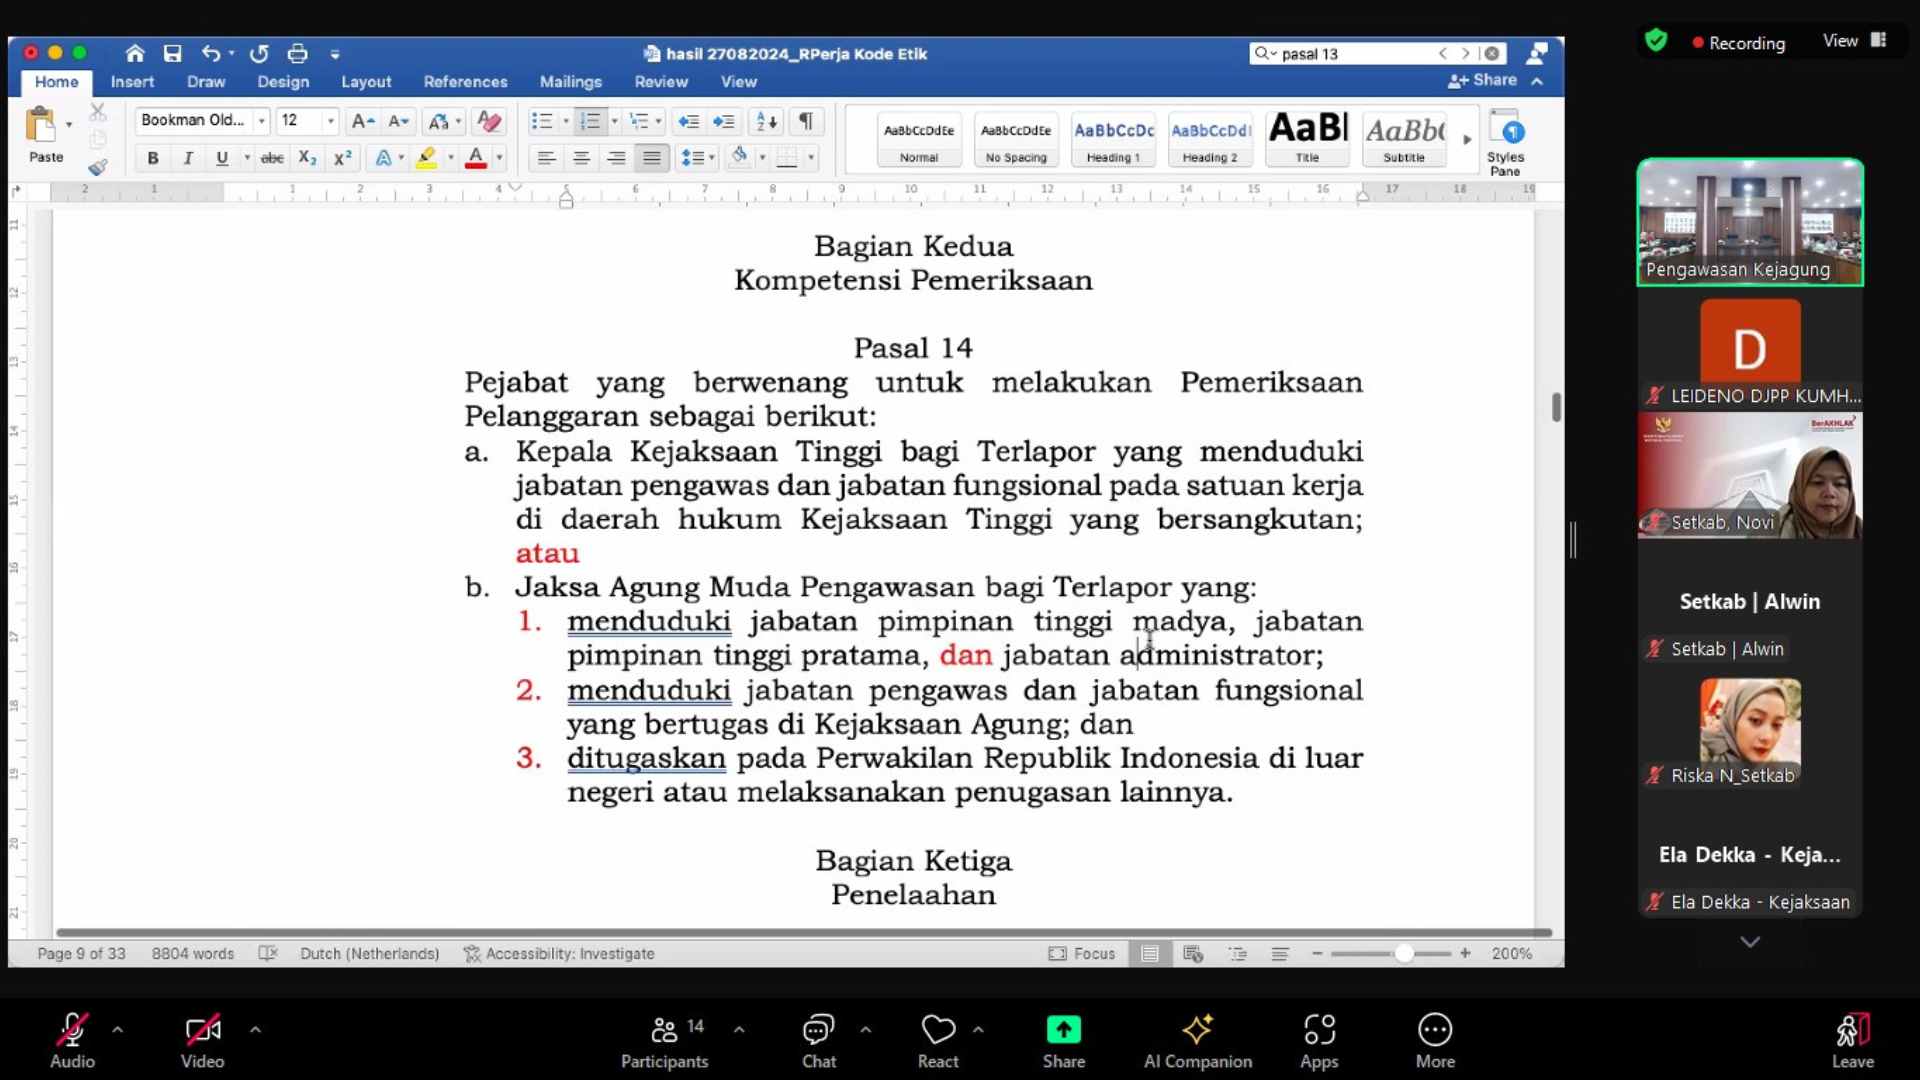Open Zoom View layout options

(1853, 41)
